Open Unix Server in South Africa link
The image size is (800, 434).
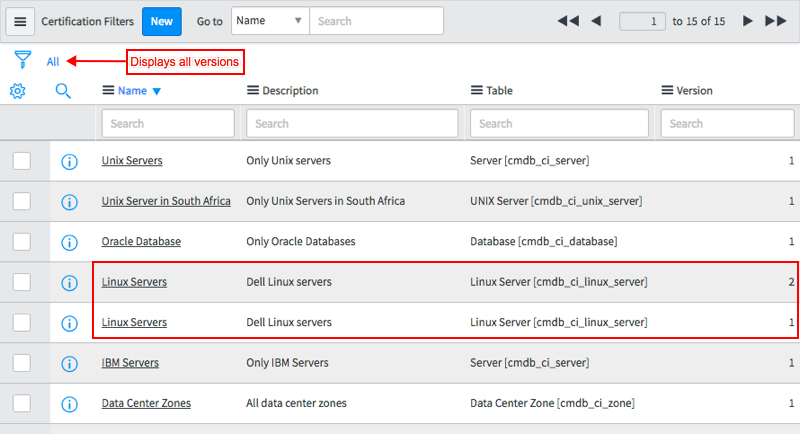click(x=166, y=201)
